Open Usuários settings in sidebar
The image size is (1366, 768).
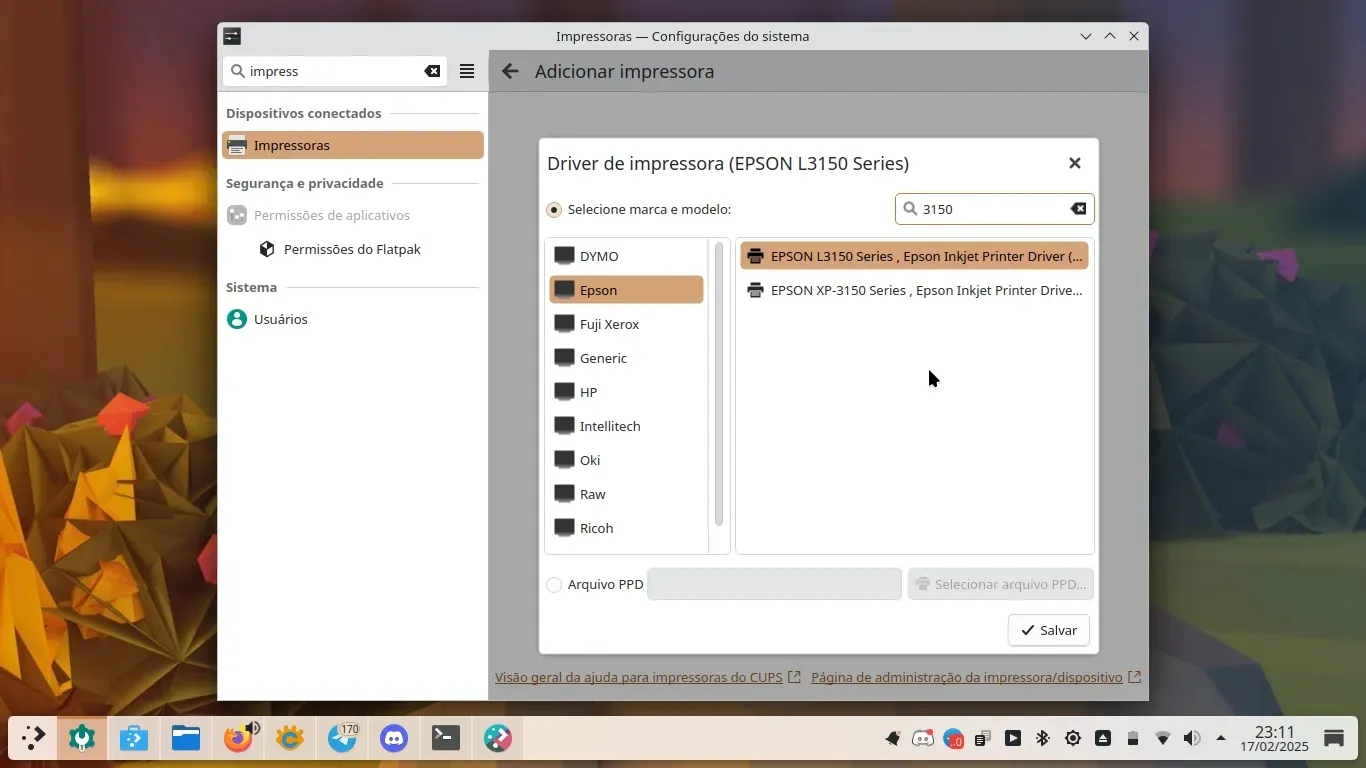pos(280,319)
